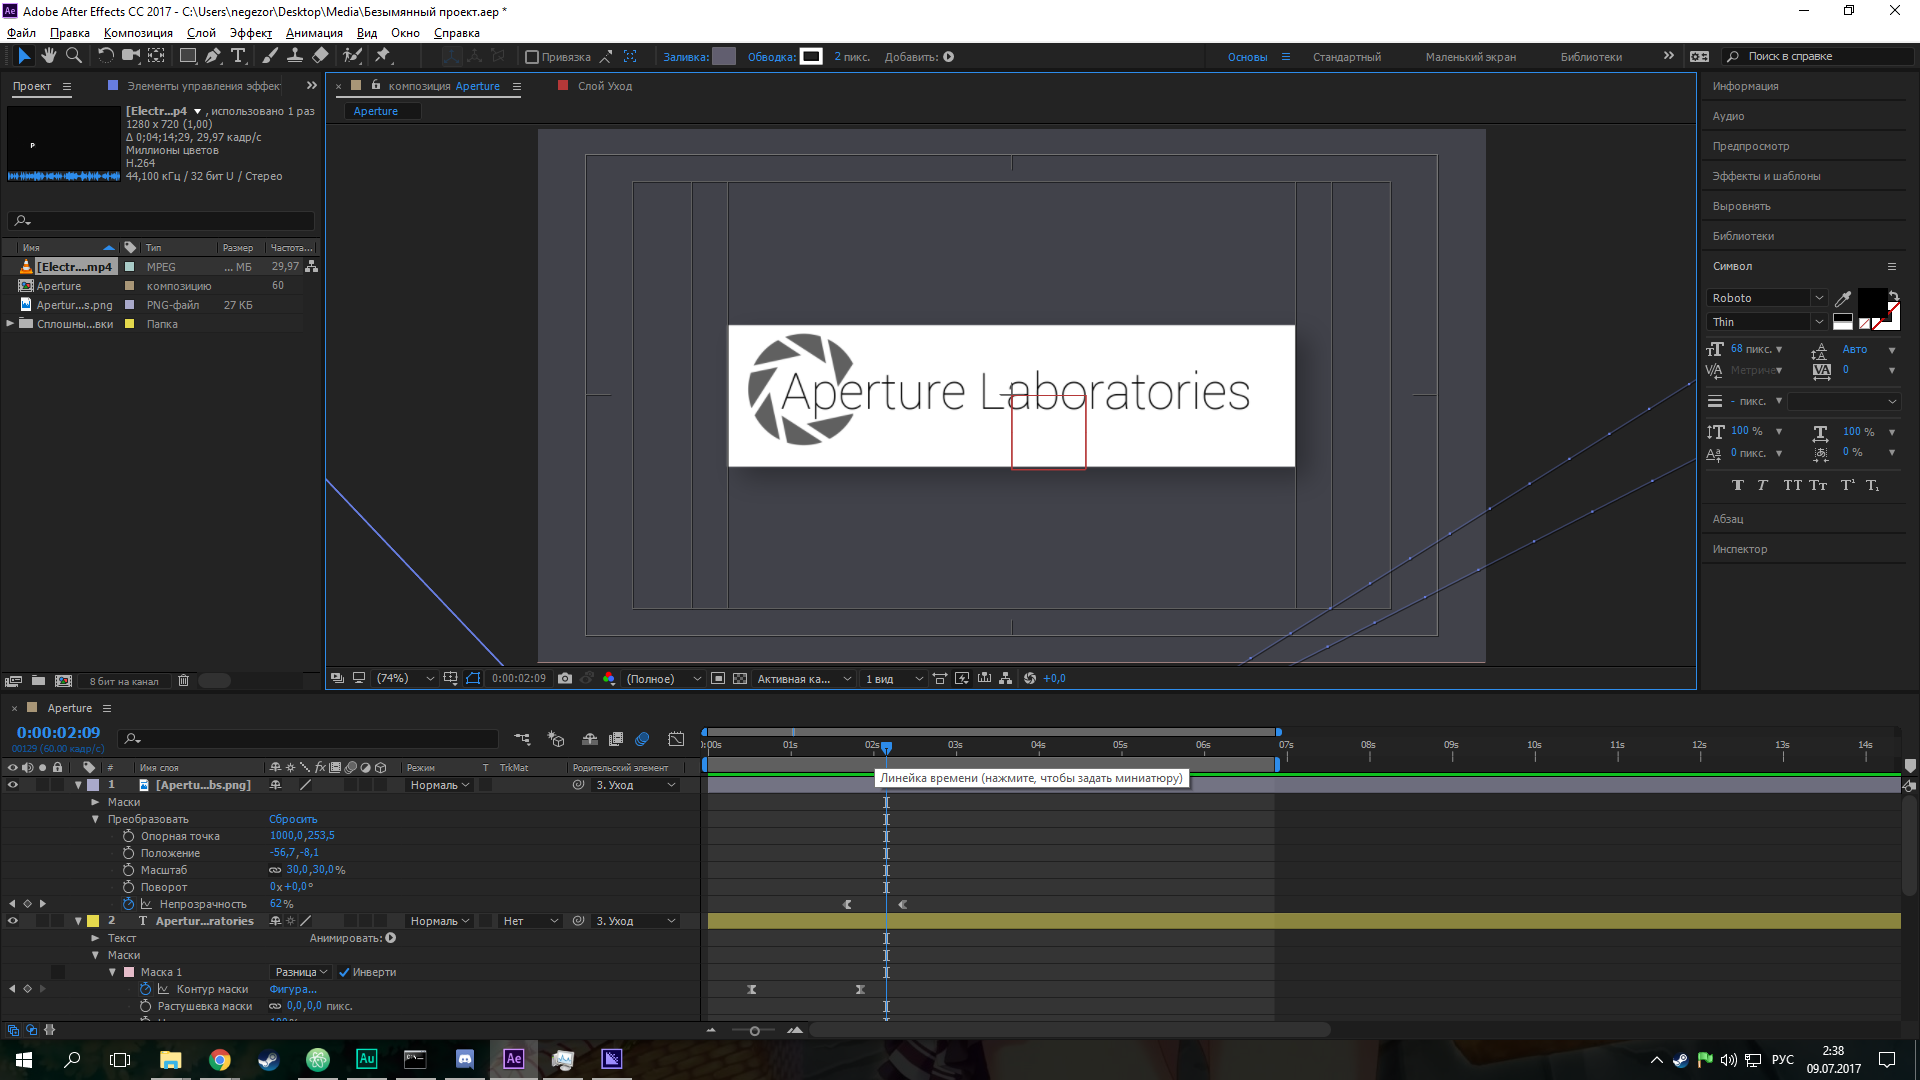This screenshot has width=1920, height=1080.
Task: Click the 8 бит на канал depth button
Action: (x=124, y=681)
